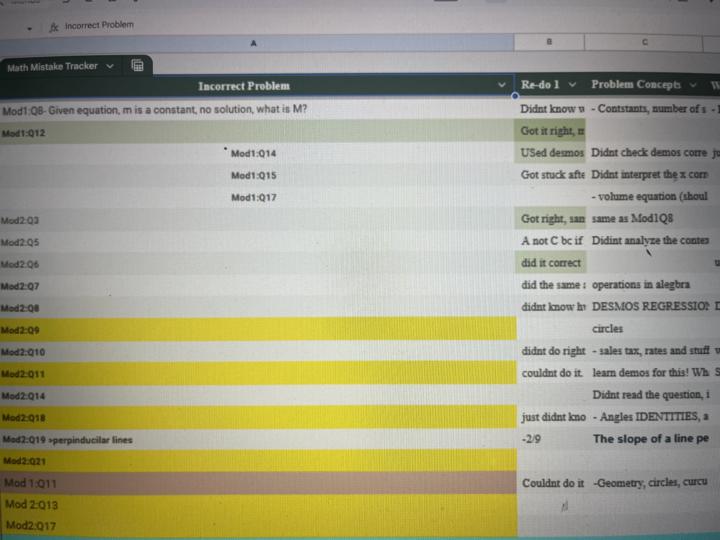Click the formula bar showing Incorrect Problem
The width and height of the screenshot is (720, 540).
pos(99,25)
